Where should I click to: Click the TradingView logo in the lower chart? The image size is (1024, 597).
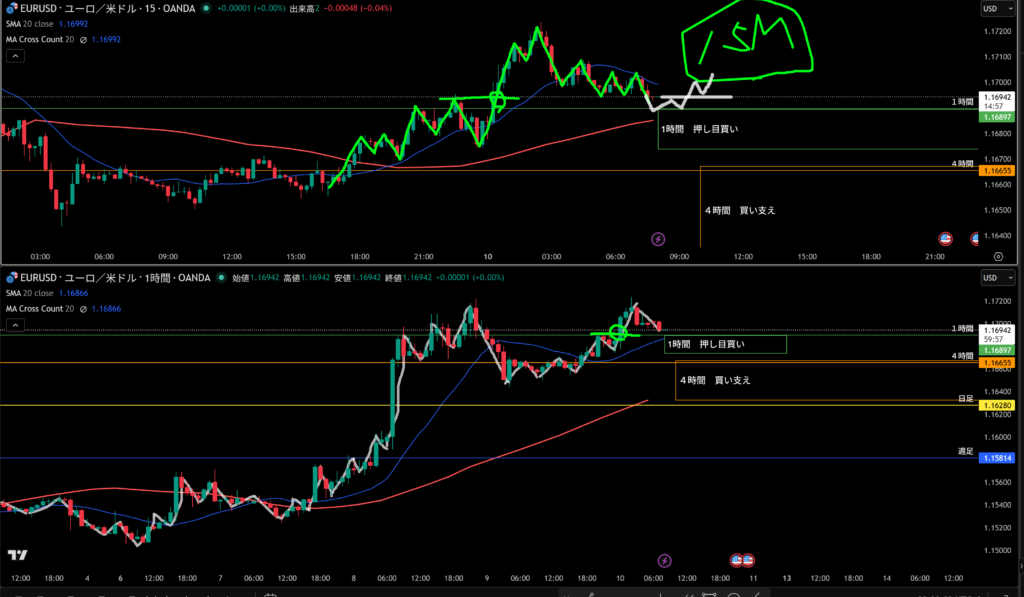click(x=17, y=555)
